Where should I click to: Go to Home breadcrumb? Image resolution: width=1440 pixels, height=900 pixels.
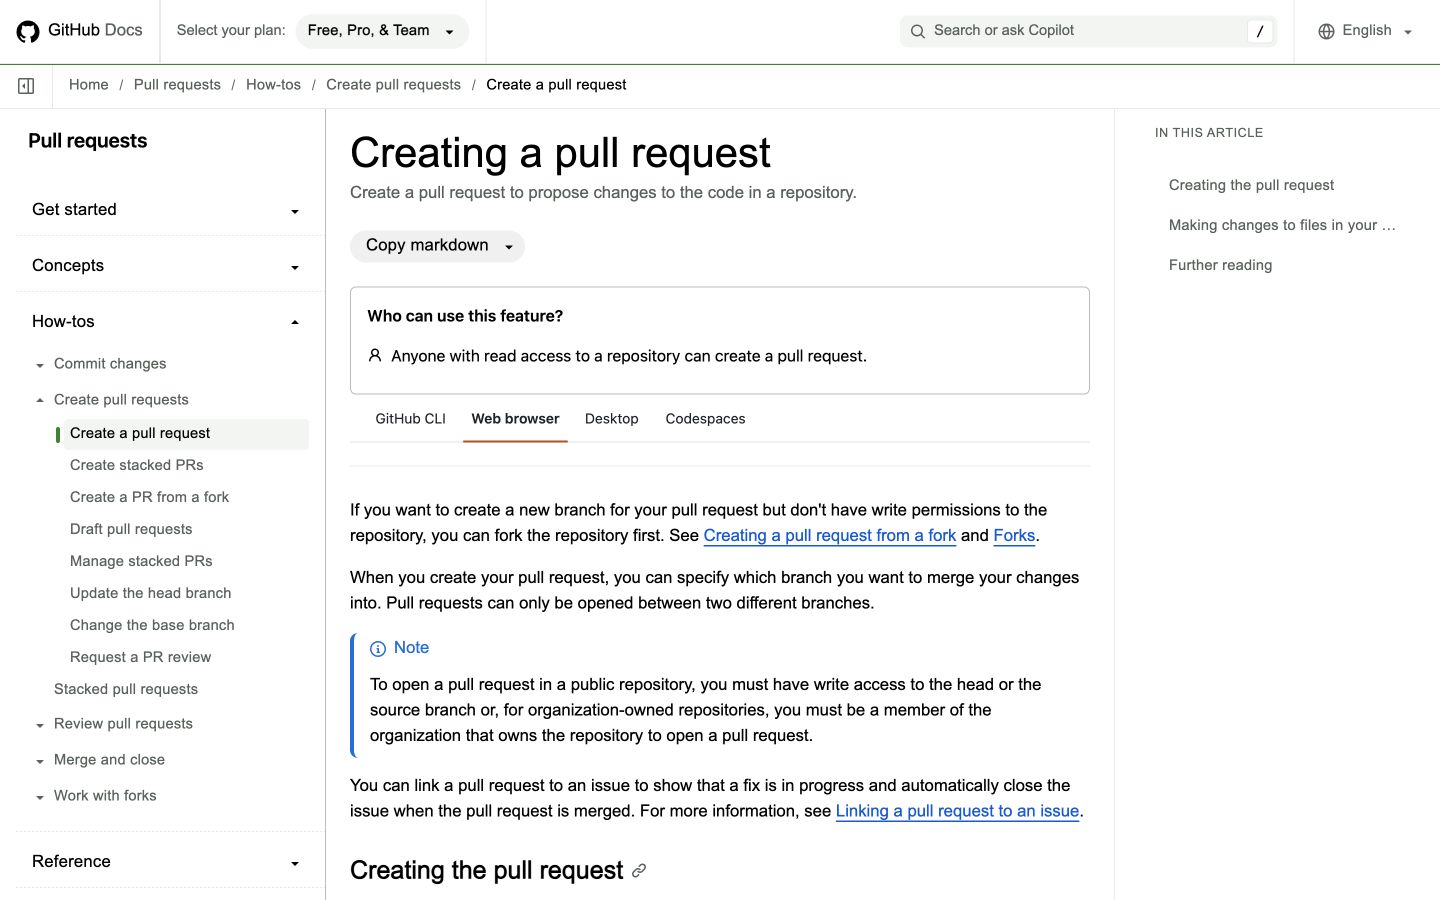point(88,85)
